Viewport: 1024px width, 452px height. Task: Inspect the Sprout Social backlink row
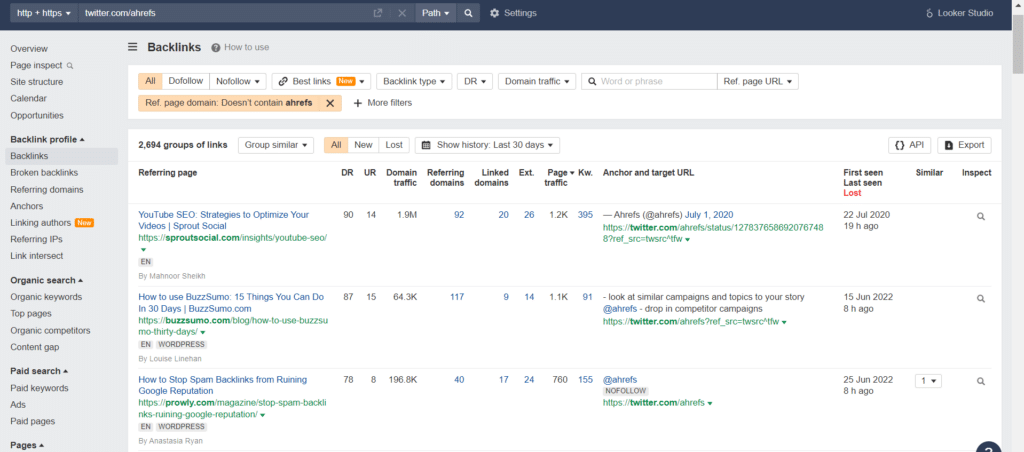(x=980, y=216)
